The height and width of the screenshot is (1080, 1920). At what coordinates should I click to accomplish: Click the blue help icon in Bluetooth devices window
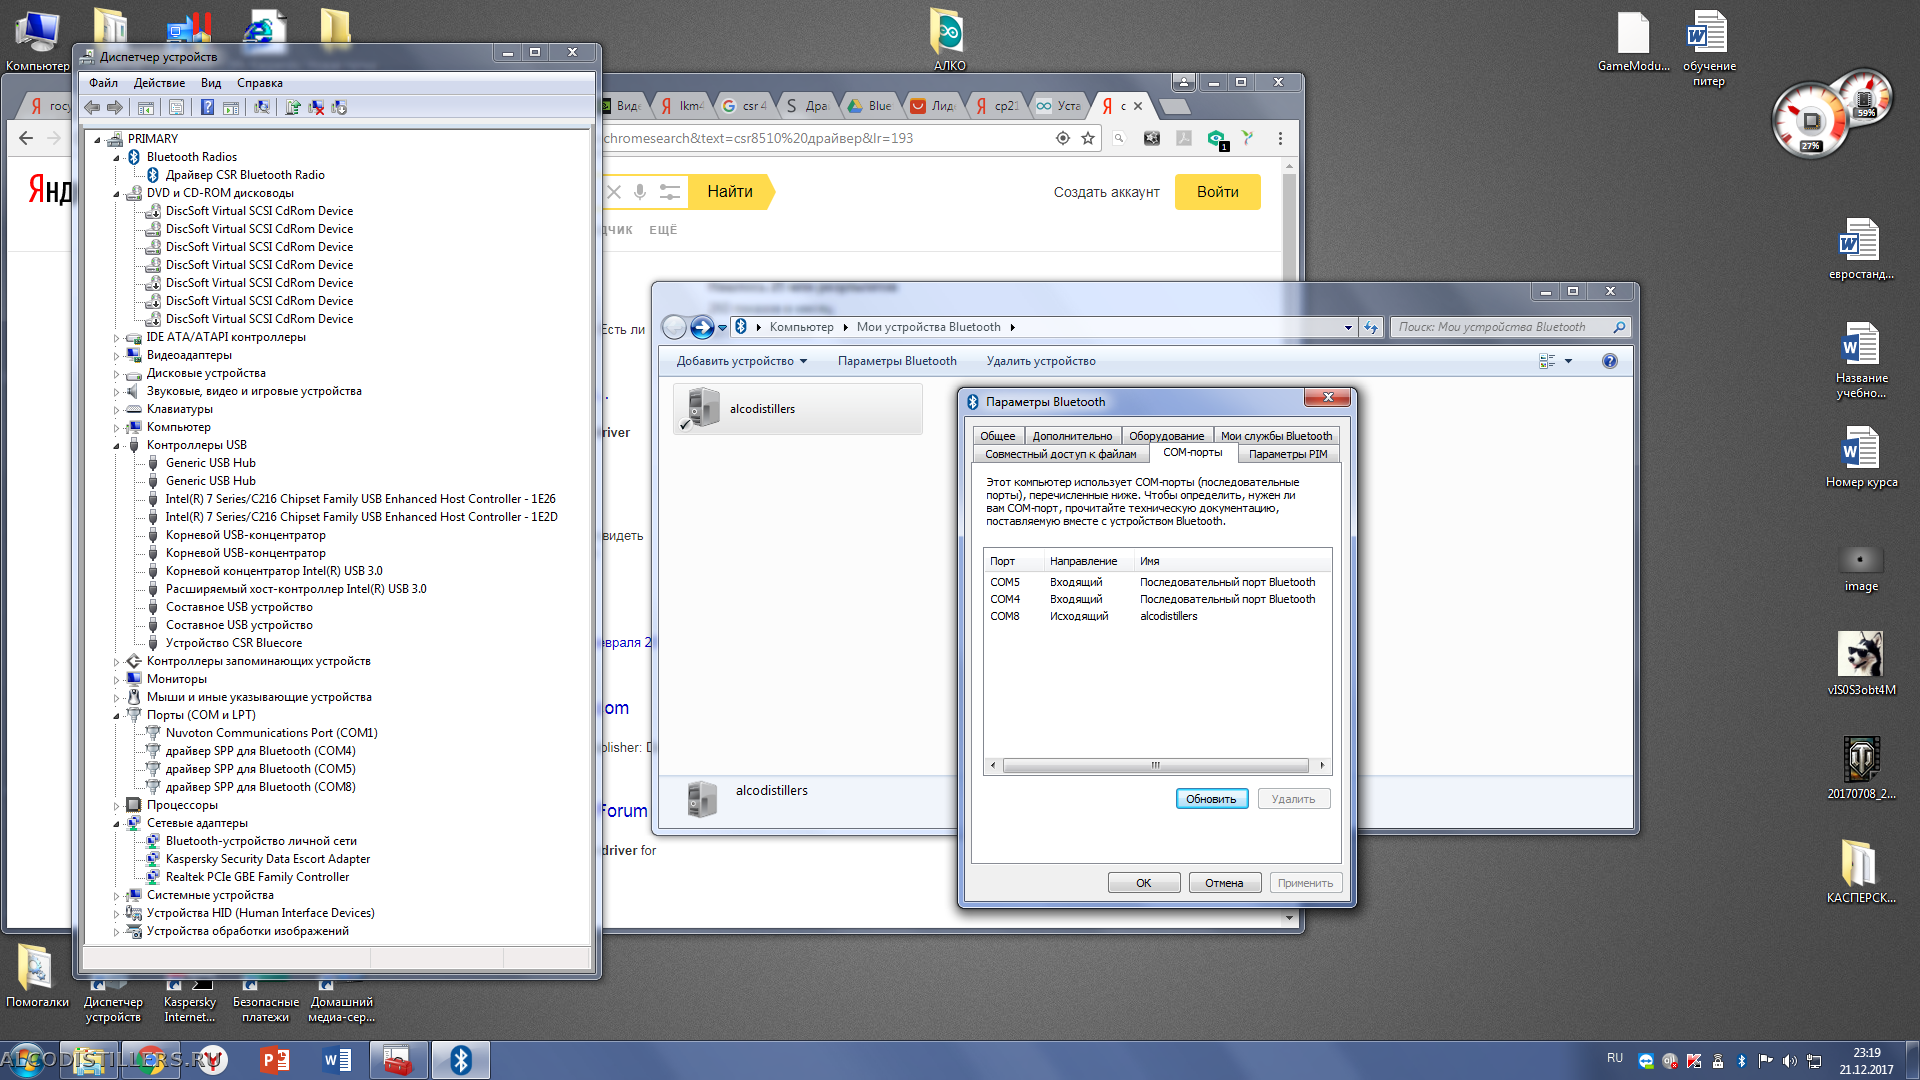tap(1609, 361)
